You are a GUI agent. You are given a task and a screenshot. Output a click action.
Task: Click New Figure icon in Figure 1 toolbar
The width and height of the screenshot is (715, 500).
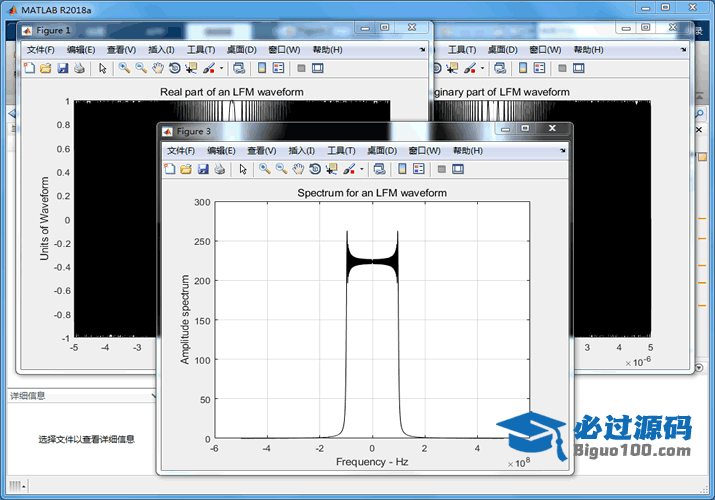pos(29,68)
